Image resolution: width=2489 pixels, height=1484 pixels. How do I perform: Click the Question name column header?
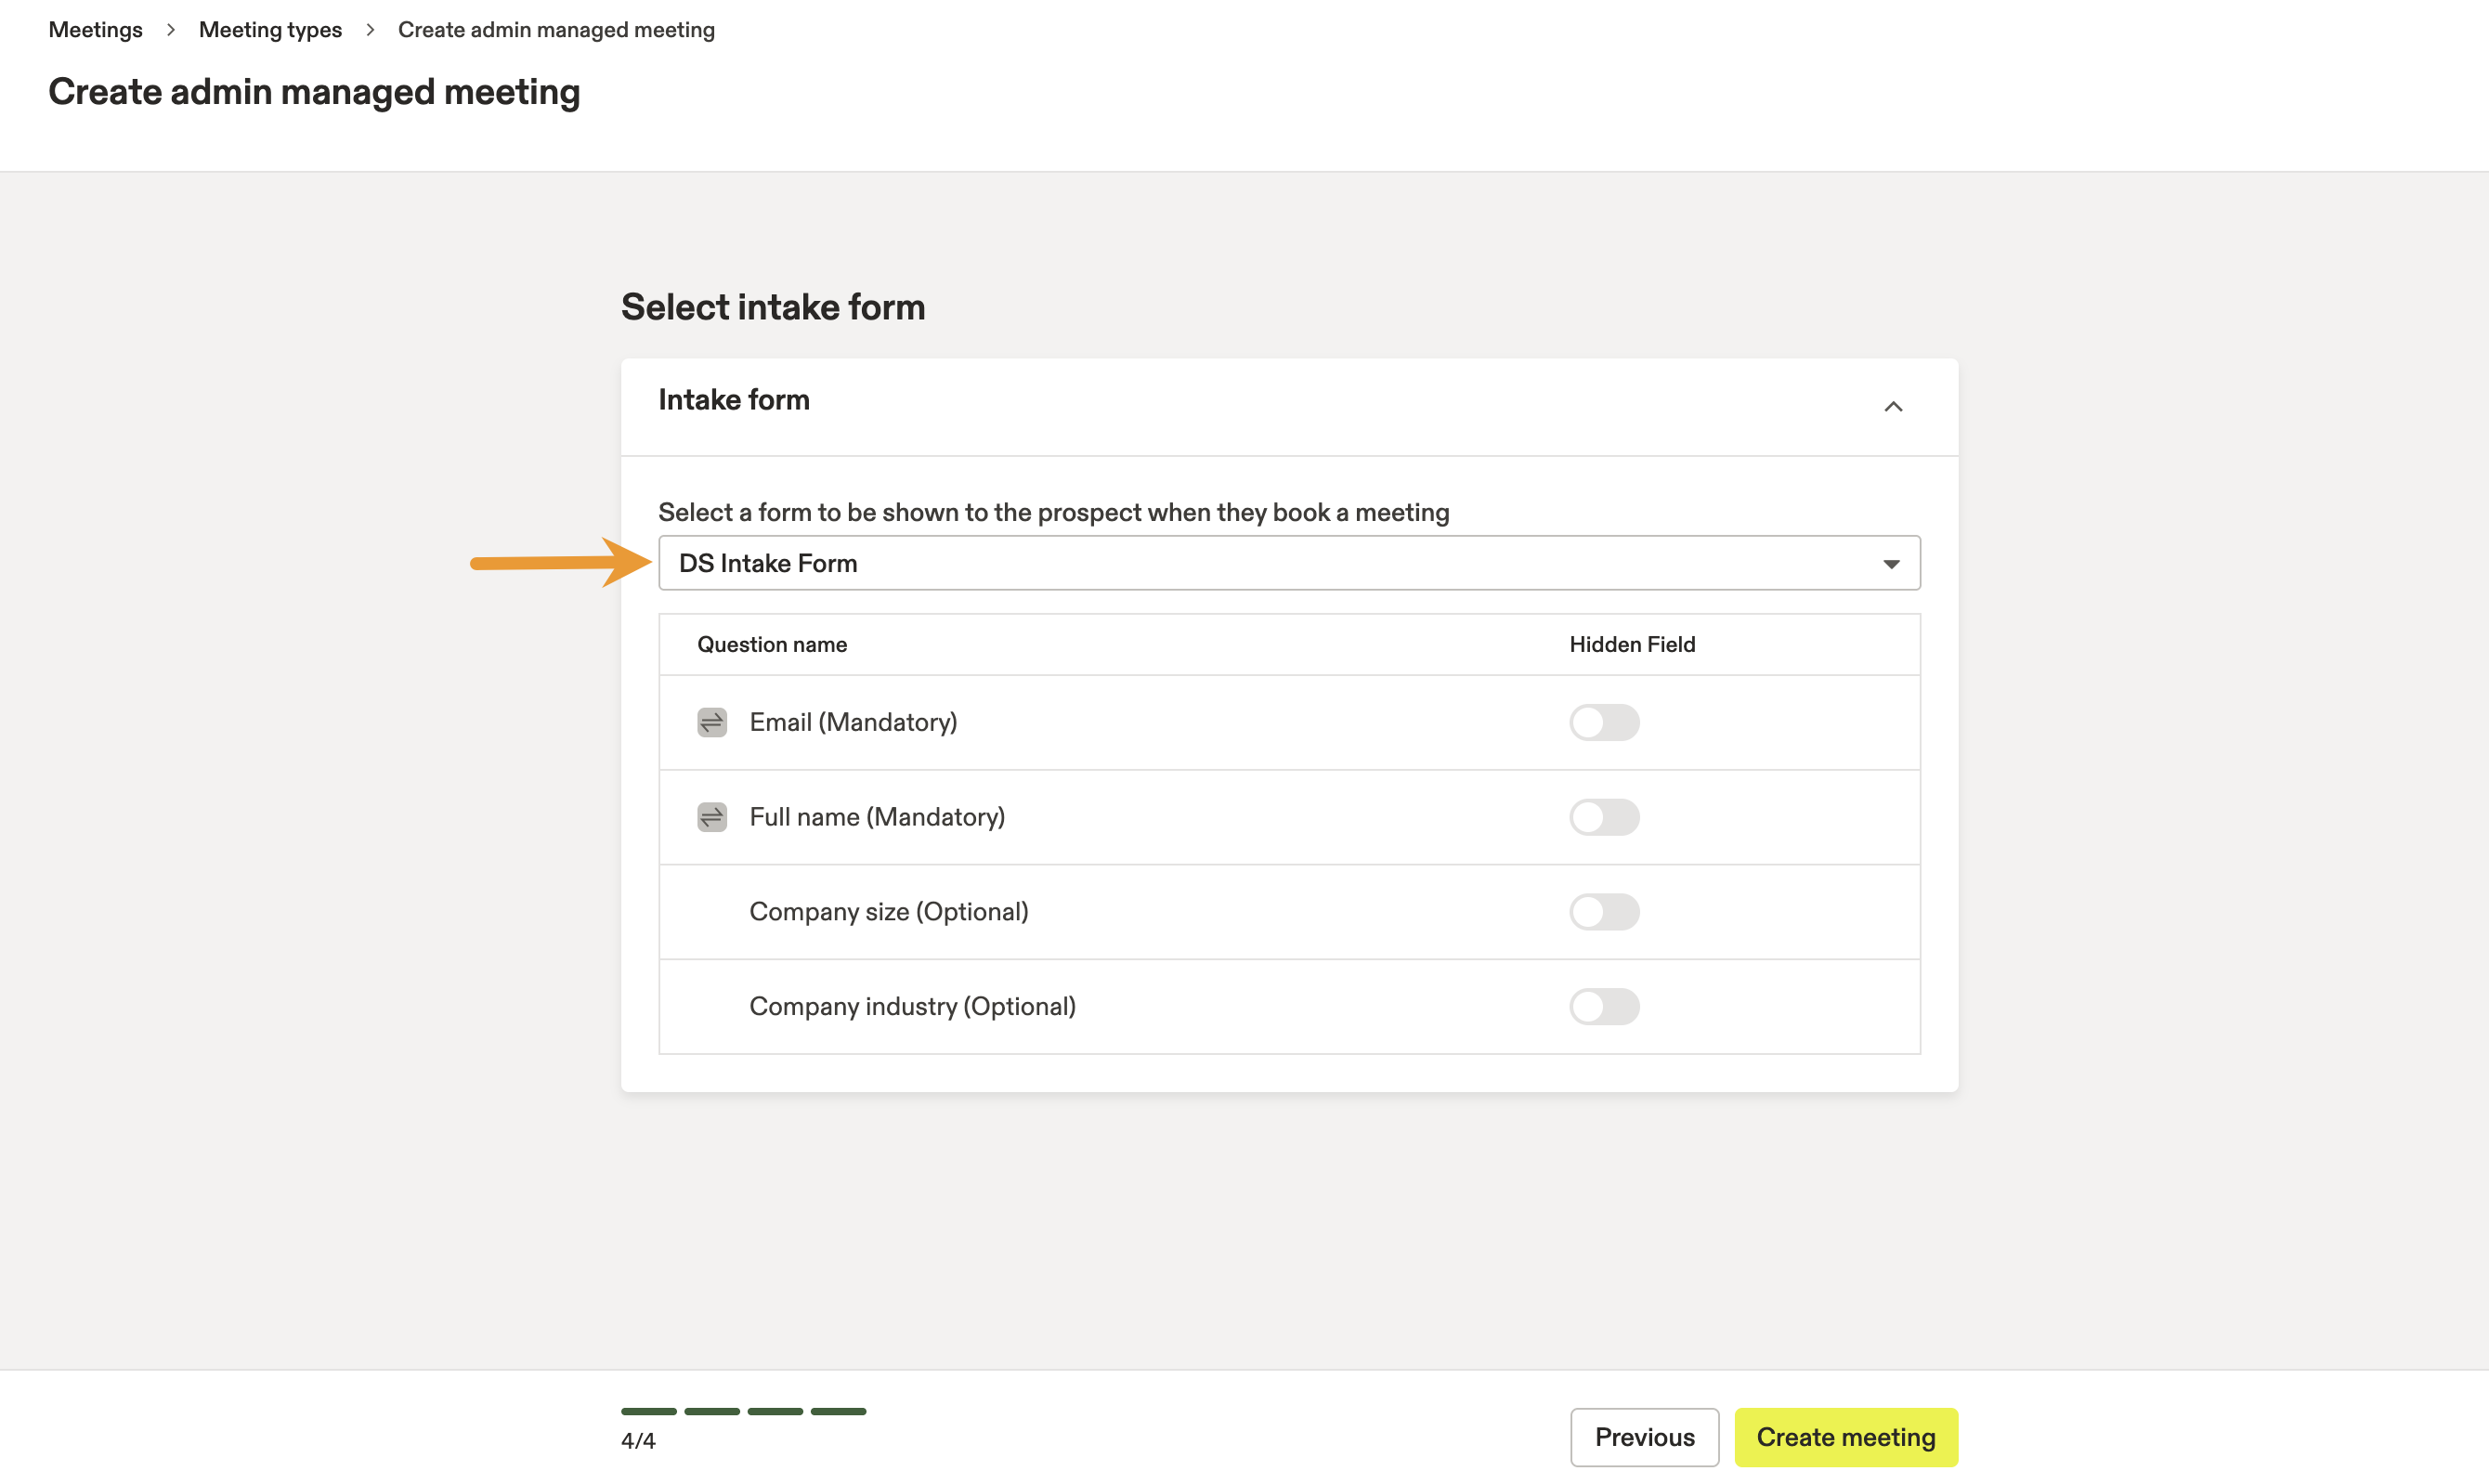pos(771,644)
